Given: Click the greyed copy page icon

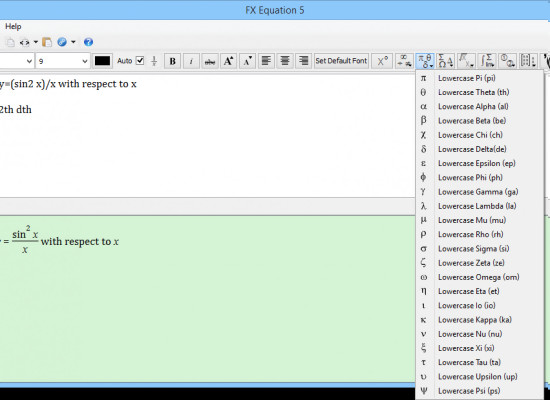Looking at the screenshot, I should (11, 42).
